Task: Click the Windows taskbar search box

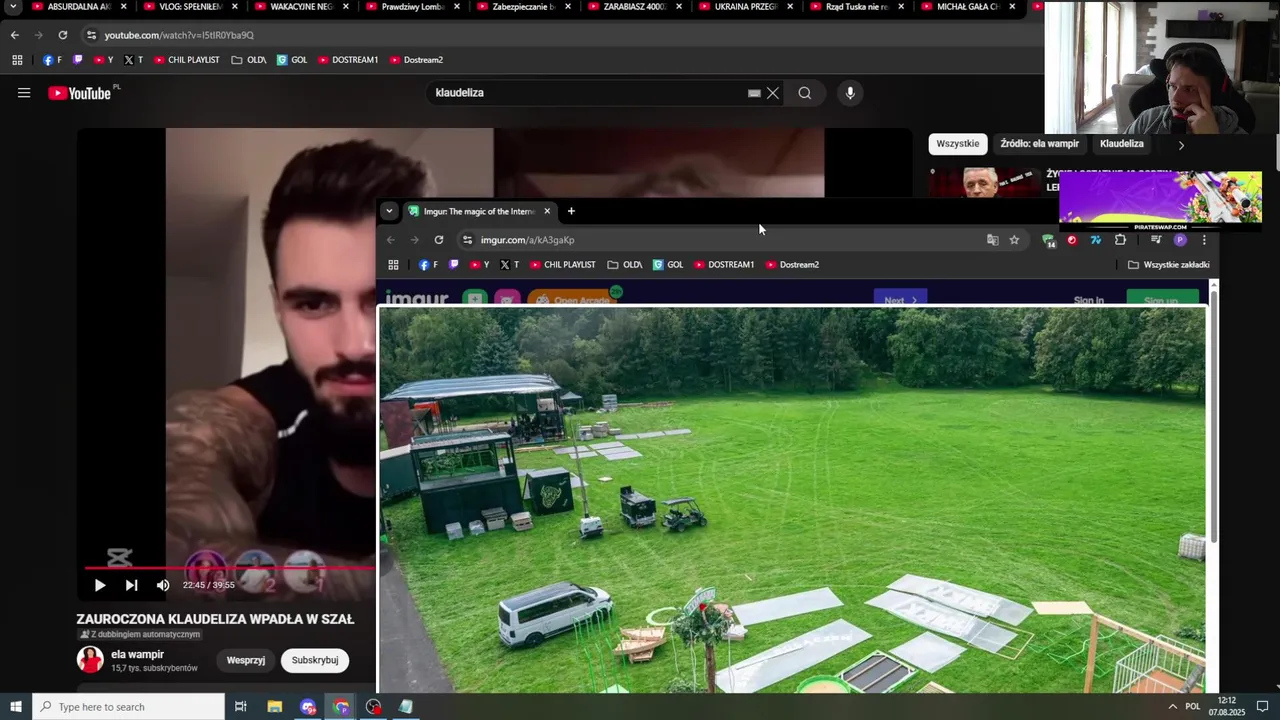Action: point(128,707)
